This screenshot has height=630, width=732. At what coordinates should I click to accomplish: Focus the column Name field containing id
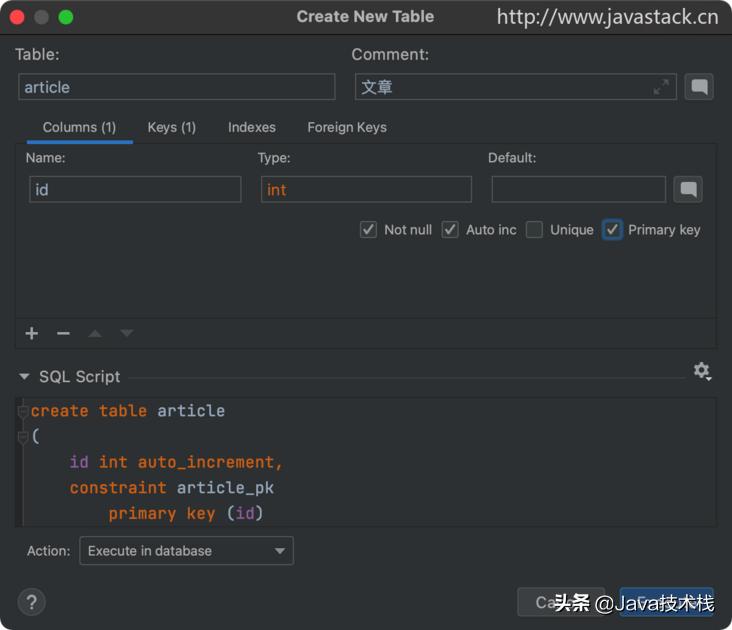(x=135, y=189)
